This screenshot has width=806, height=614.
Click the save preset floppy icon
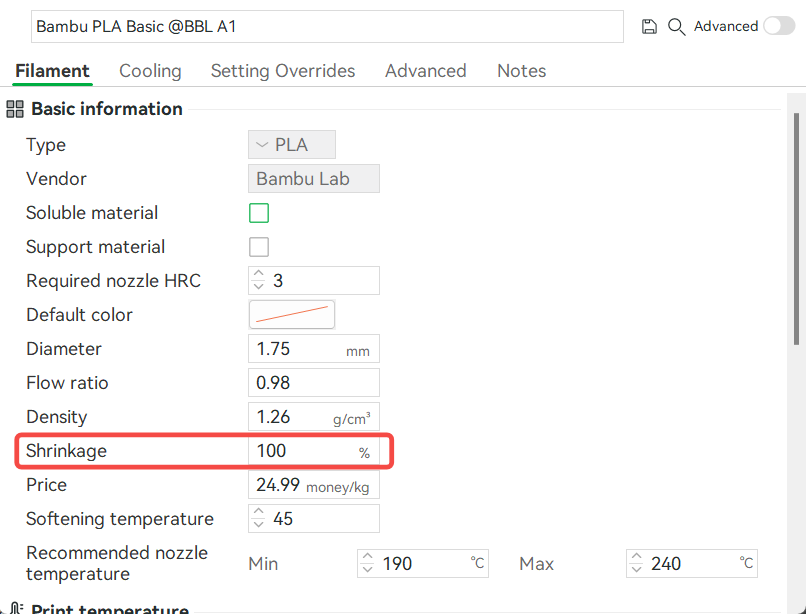click(x=649, y=26)
